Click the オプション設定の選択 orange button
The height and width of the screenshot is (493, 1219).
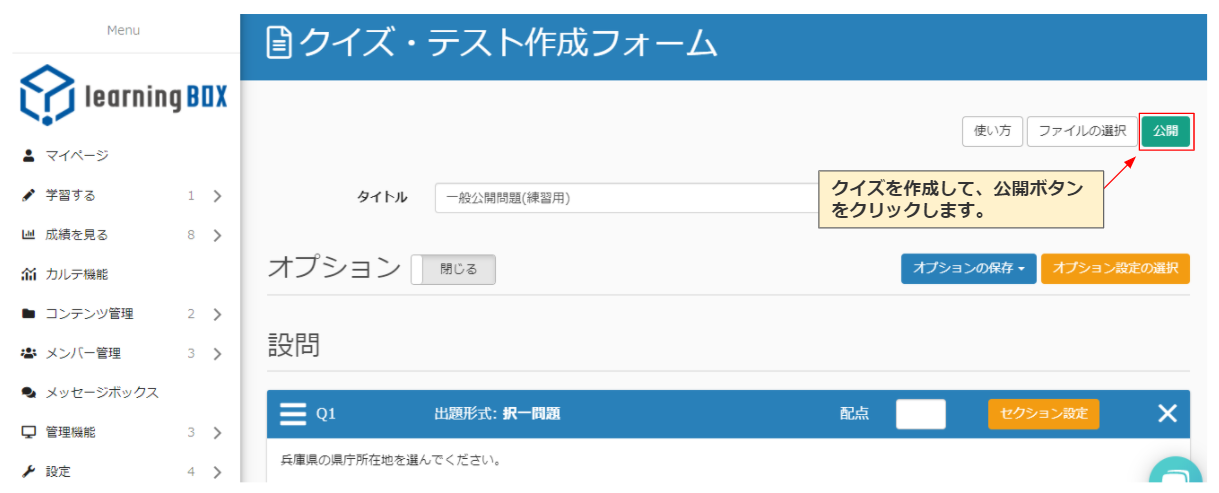coord(1115,269)
